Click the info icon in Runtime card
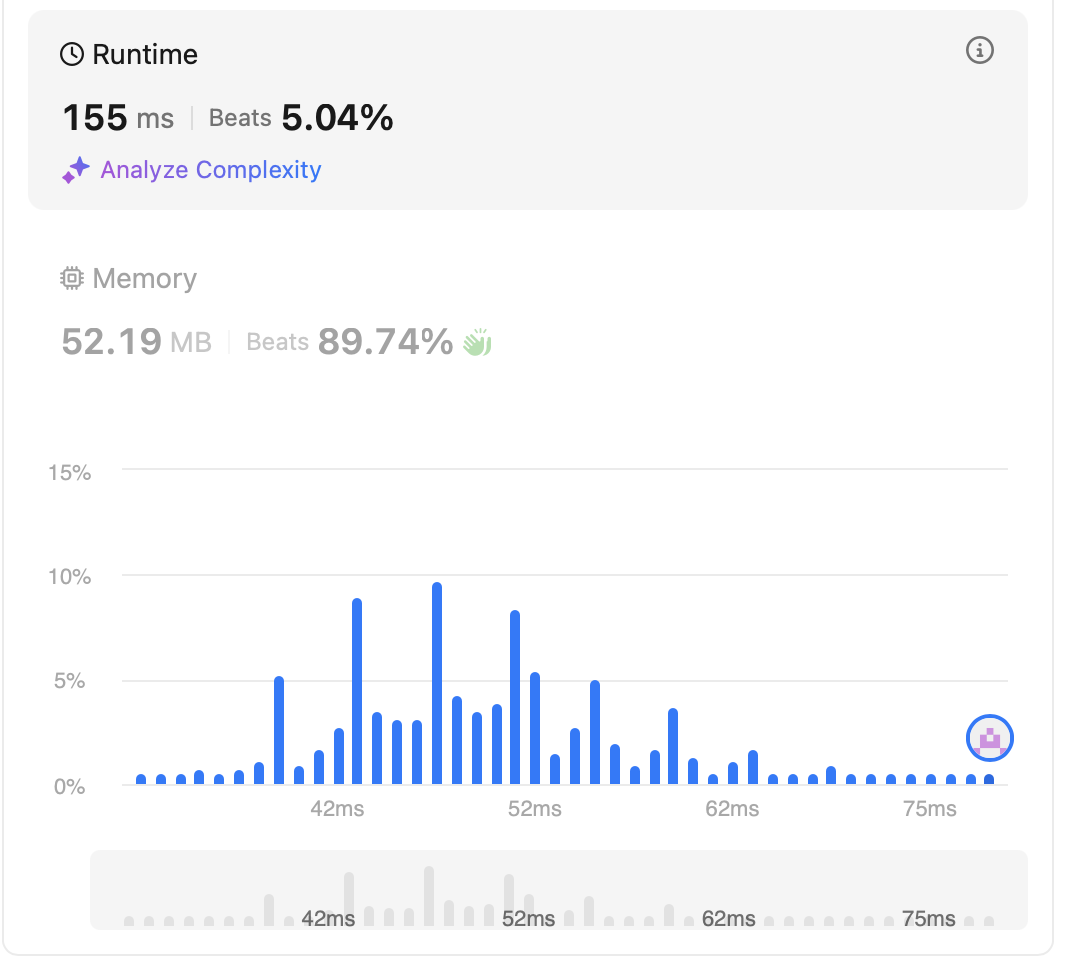The image size is (1072, 960). click(980, 51)
